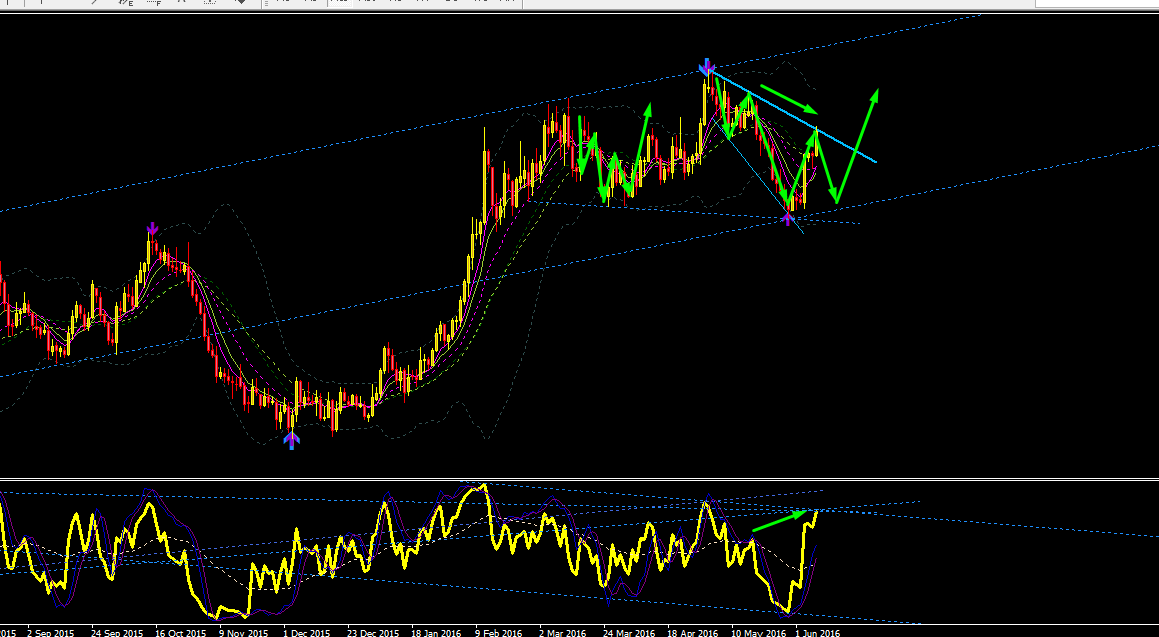Click the yellow oscillator peak near February 2016
The height and width of the screenshot is (637, 1159).
483,488
